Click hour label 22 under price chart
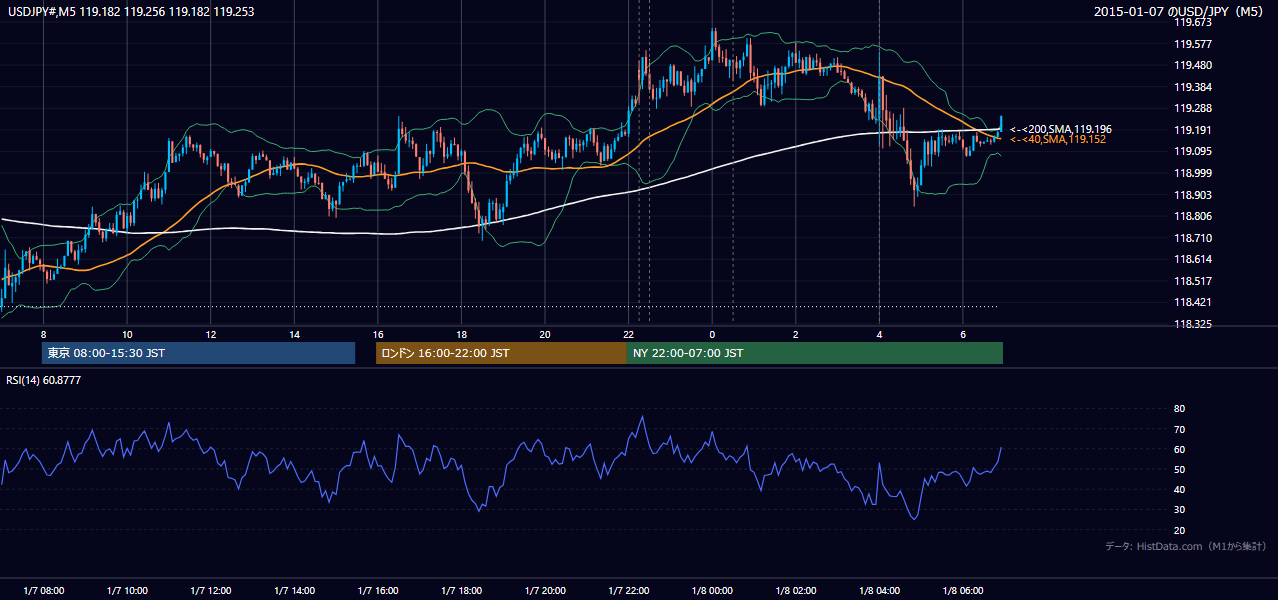This screenshot has width=1278, height=600. (x=628, y=334)
